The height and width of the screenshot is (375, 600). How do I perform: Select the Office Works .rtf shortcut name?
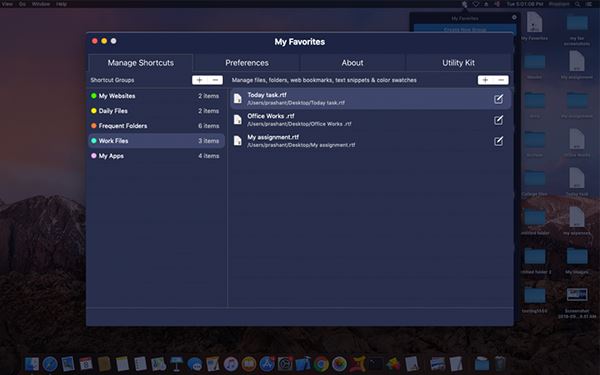271,116
